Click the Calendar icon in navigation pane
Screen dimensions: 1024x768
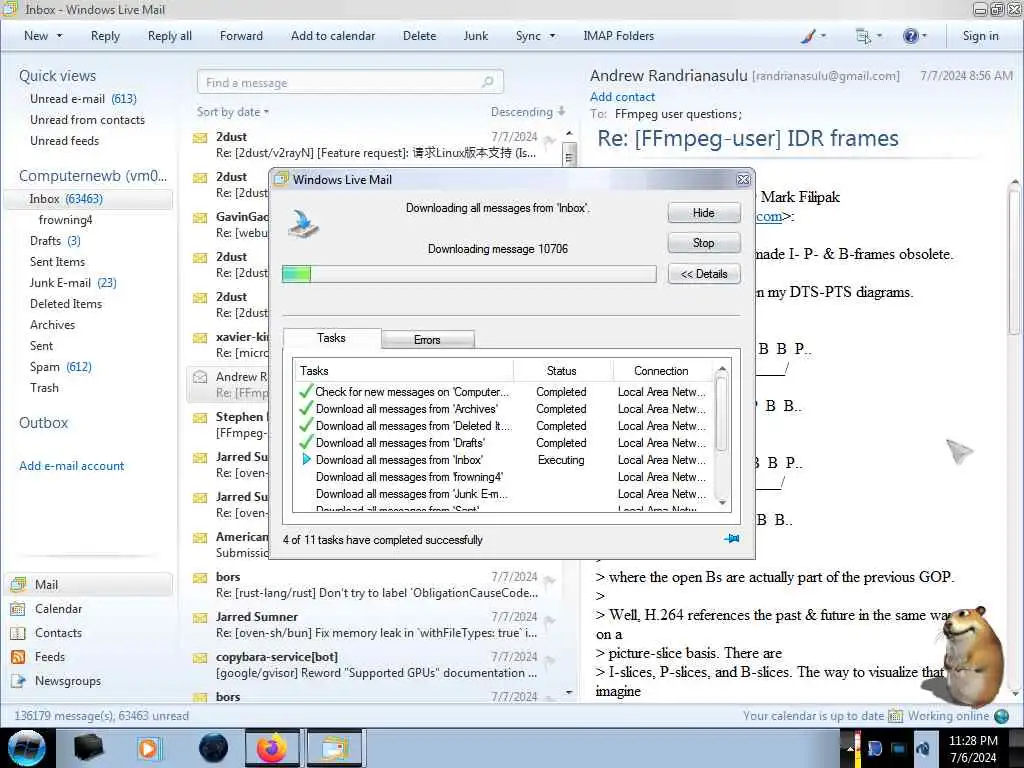click(x=18, y=609)
